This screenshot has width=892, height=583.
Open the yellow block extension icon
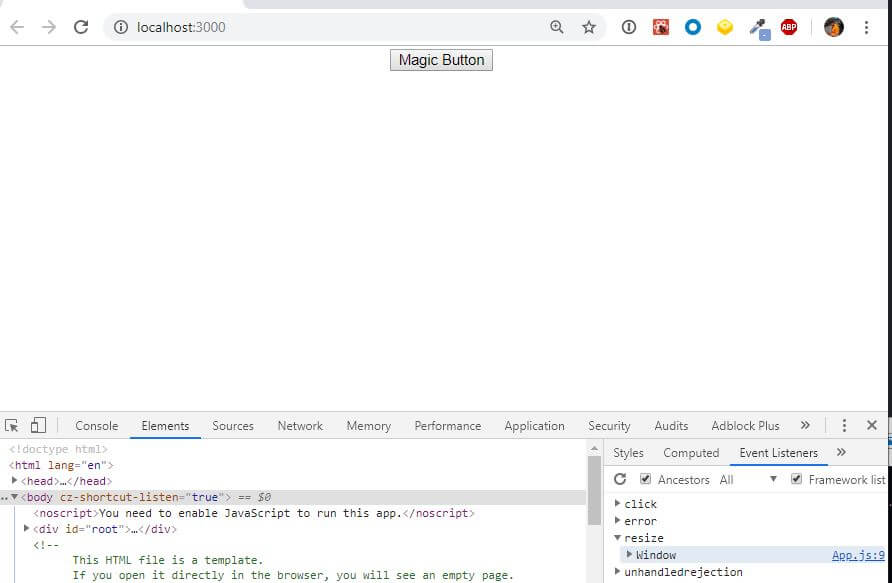point(725,27)
